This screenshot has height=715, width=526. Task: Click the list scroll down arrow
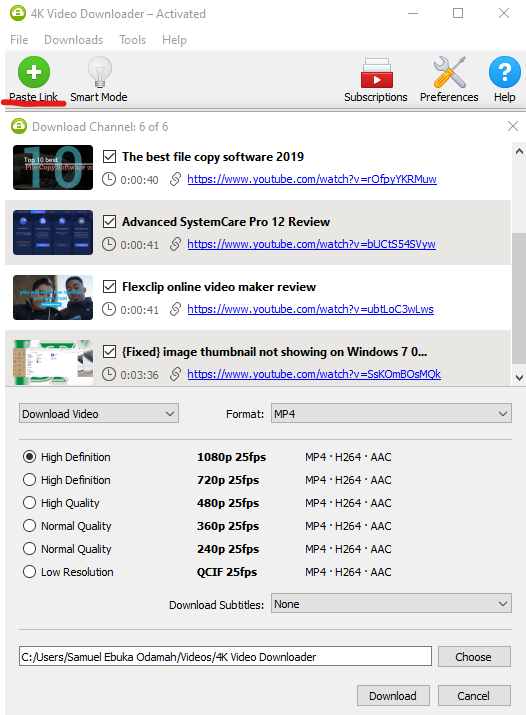[x=519, y=378]
